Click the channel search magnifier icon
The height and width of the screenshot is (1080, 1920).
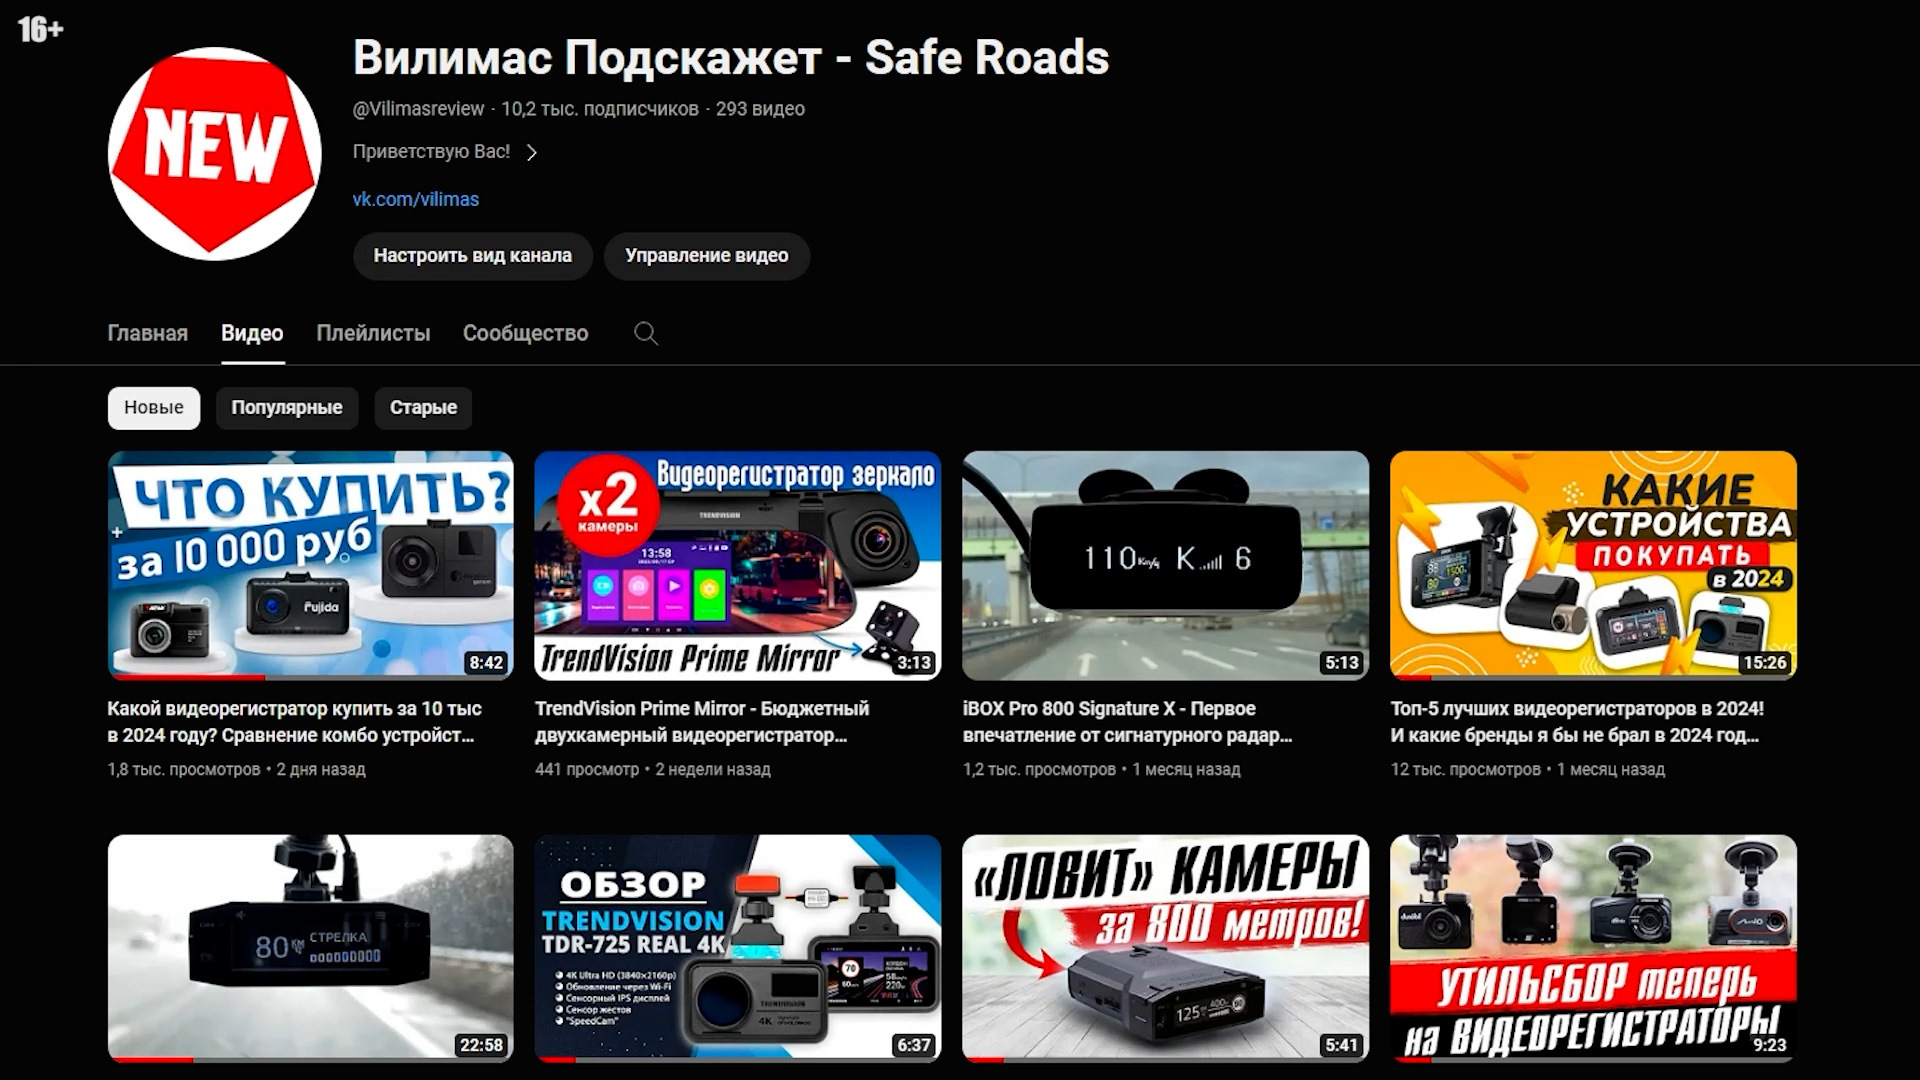tap(646, 333)
